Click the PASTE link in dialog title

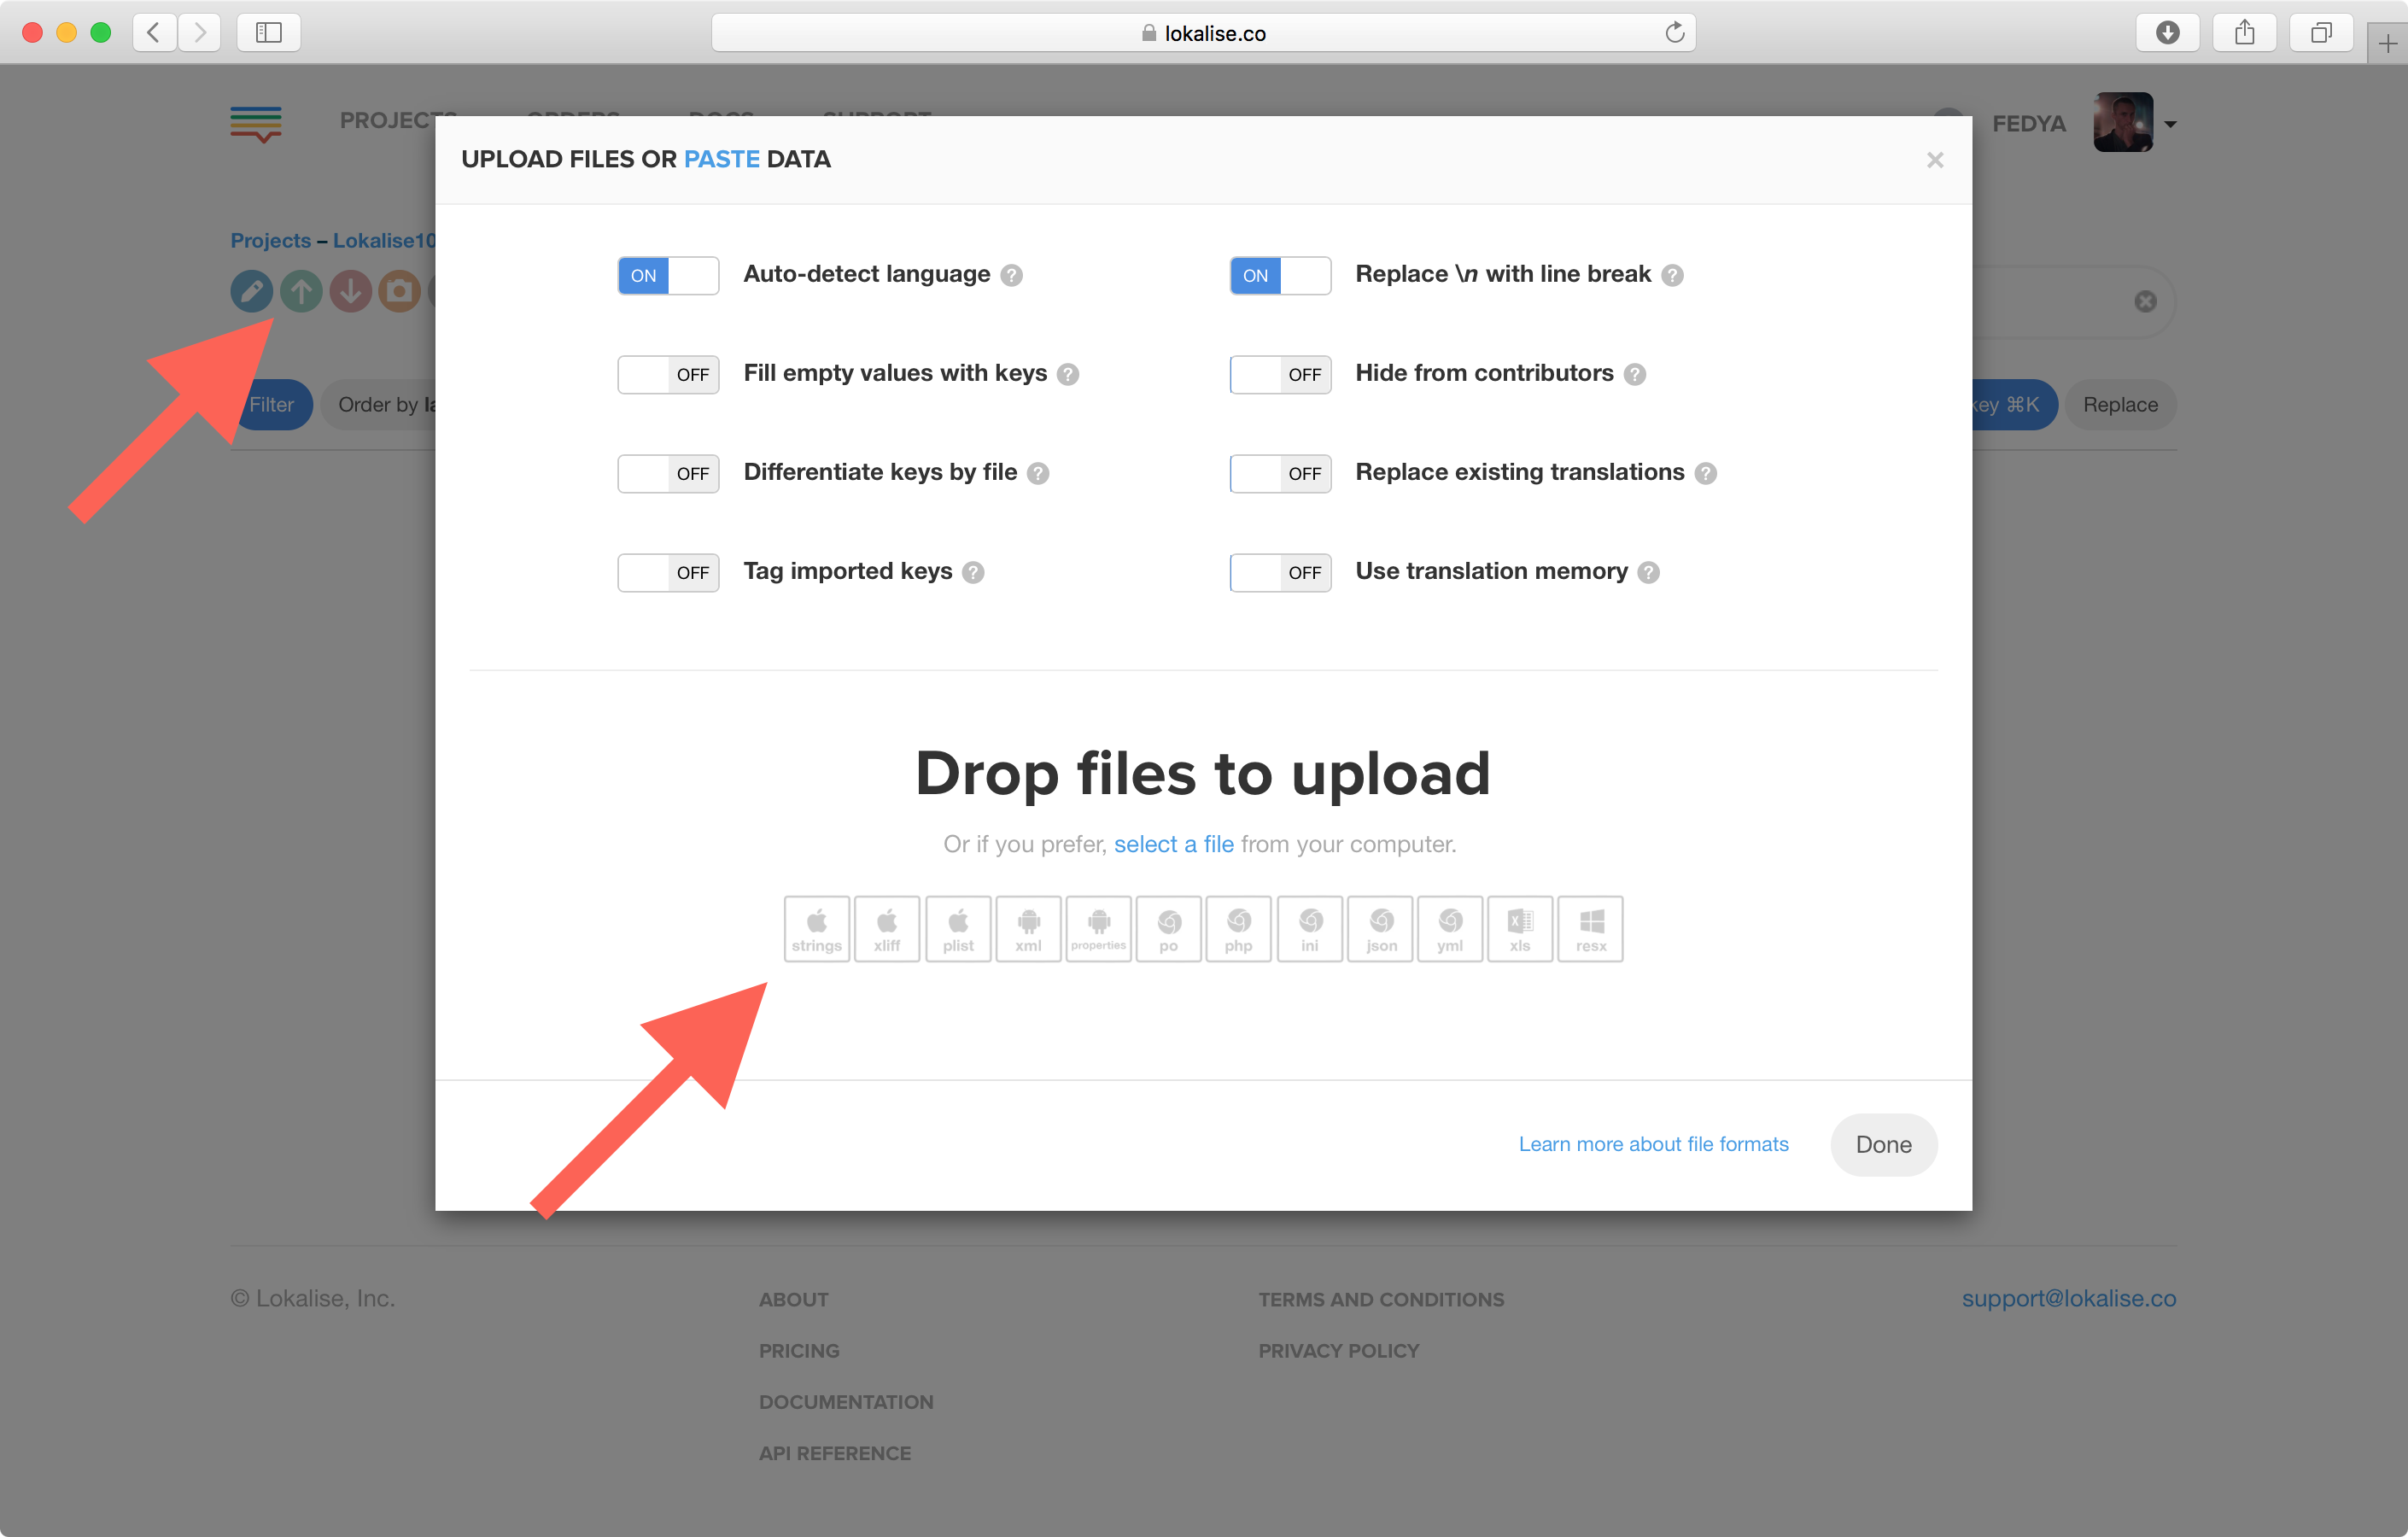(x=722, y=159)
